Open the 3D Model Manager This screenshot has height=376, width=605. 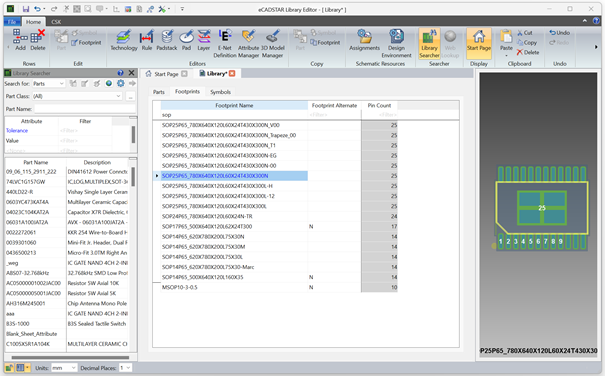point(273,44)
